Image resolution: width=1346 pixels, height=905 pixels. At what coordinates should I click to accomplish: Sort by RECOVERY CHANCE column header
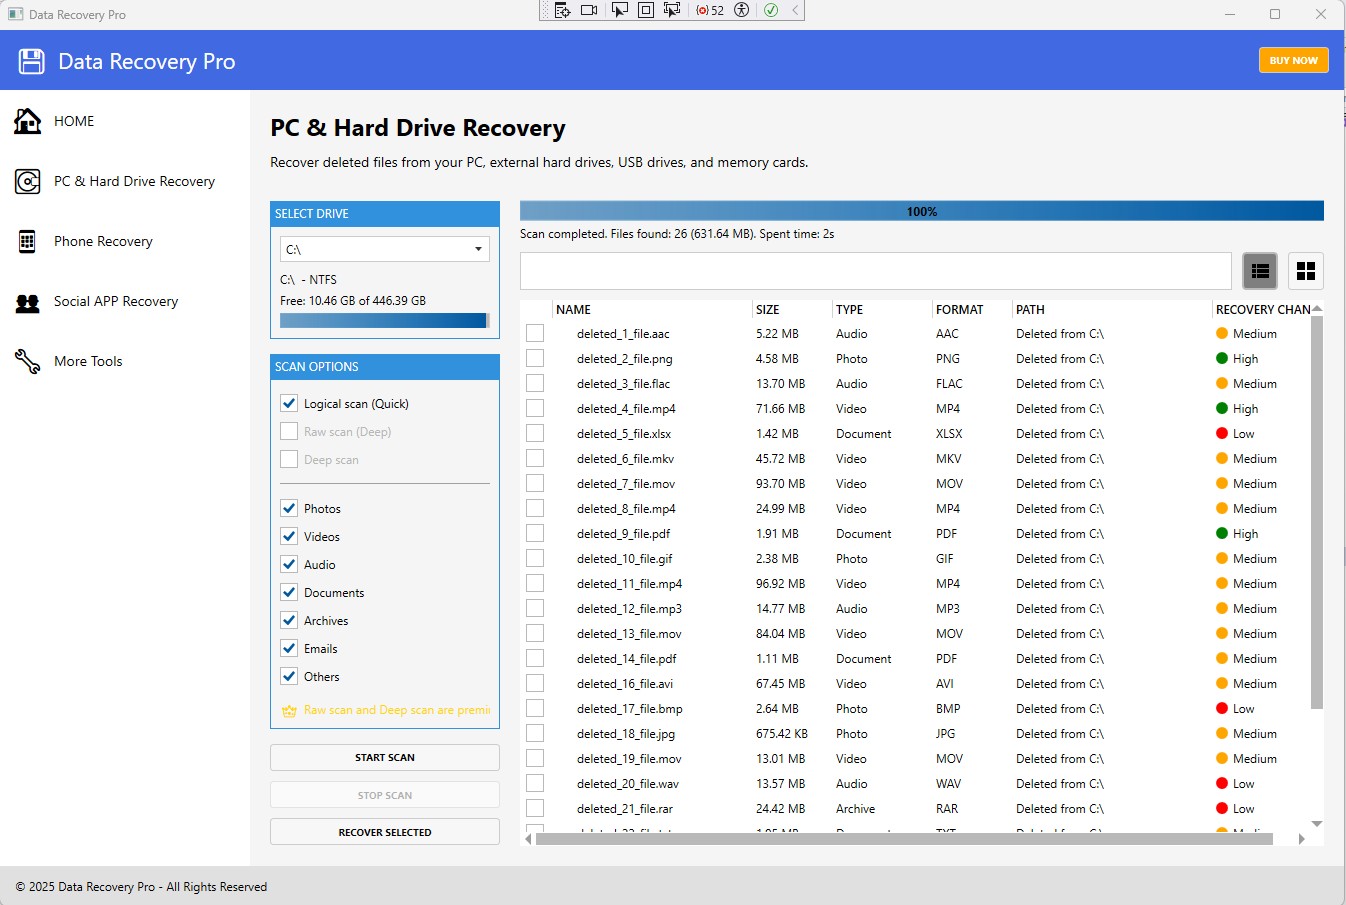pos(1262,310)
